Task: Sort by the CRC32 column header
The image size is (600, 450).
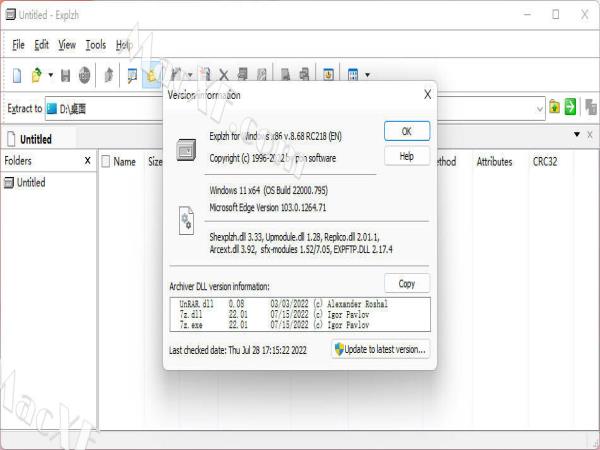Action: tap(545, 162)
